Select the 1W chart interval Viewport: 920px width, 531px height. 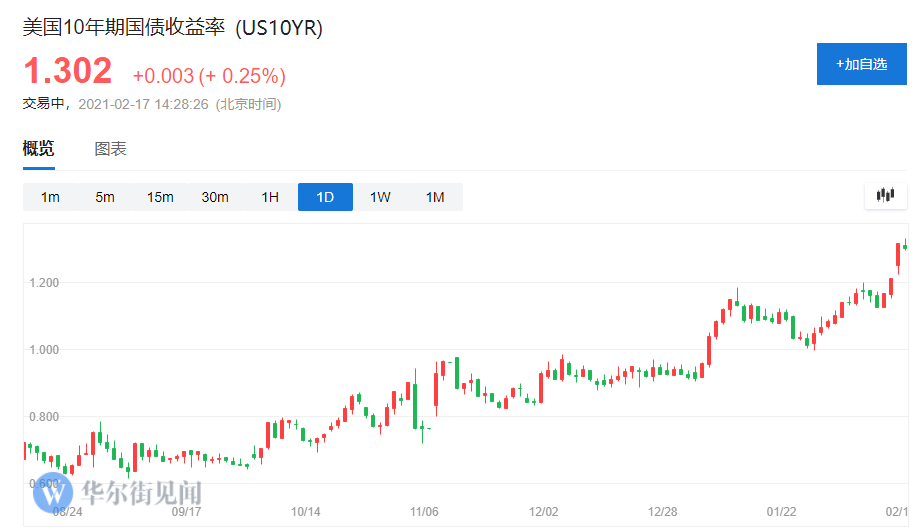380,197
